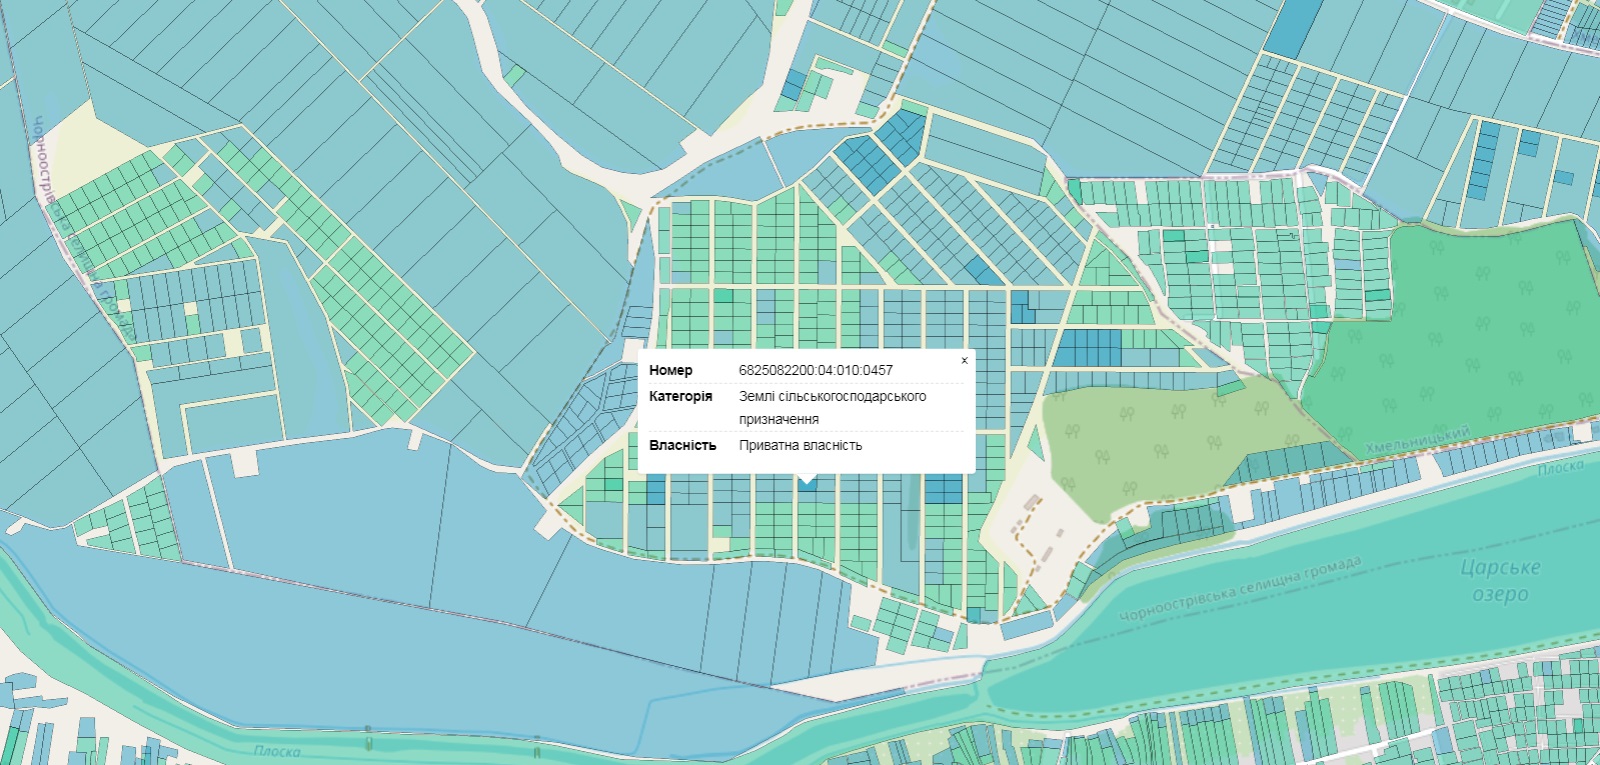The height and width of the screenshot is (765, 1600).
Task: Click the popup's pointer arrow tip
Action: click(x=807, y=480)
